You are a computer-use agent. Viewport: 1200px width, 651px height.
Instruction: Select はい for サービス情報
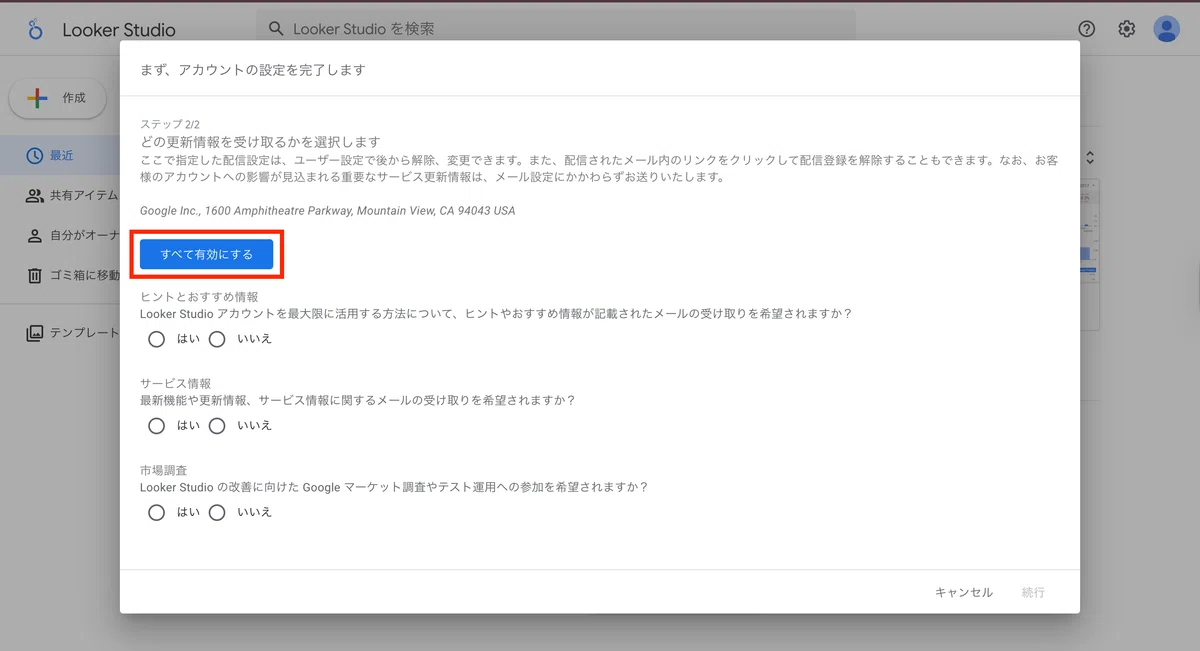(x=156, y=426)
